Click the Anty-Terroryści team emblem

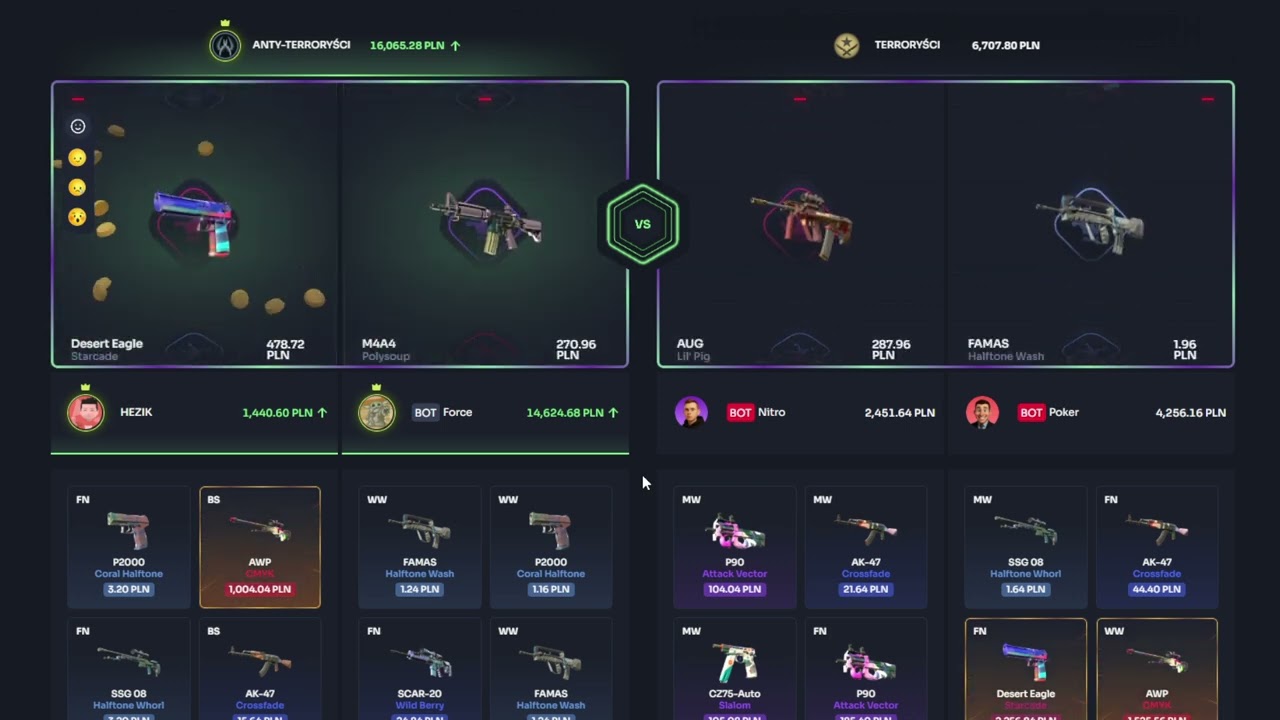pos(225,46)
